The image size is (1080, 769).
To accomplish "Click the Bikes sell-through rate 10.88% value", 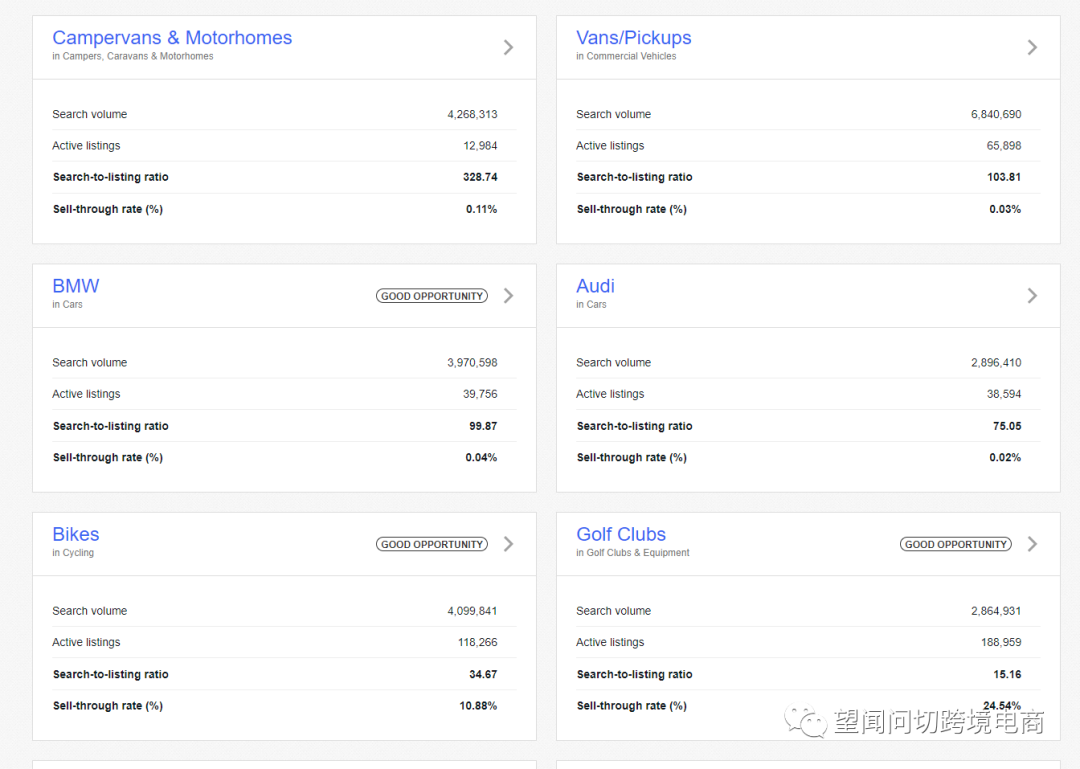I will coord(478,706).
